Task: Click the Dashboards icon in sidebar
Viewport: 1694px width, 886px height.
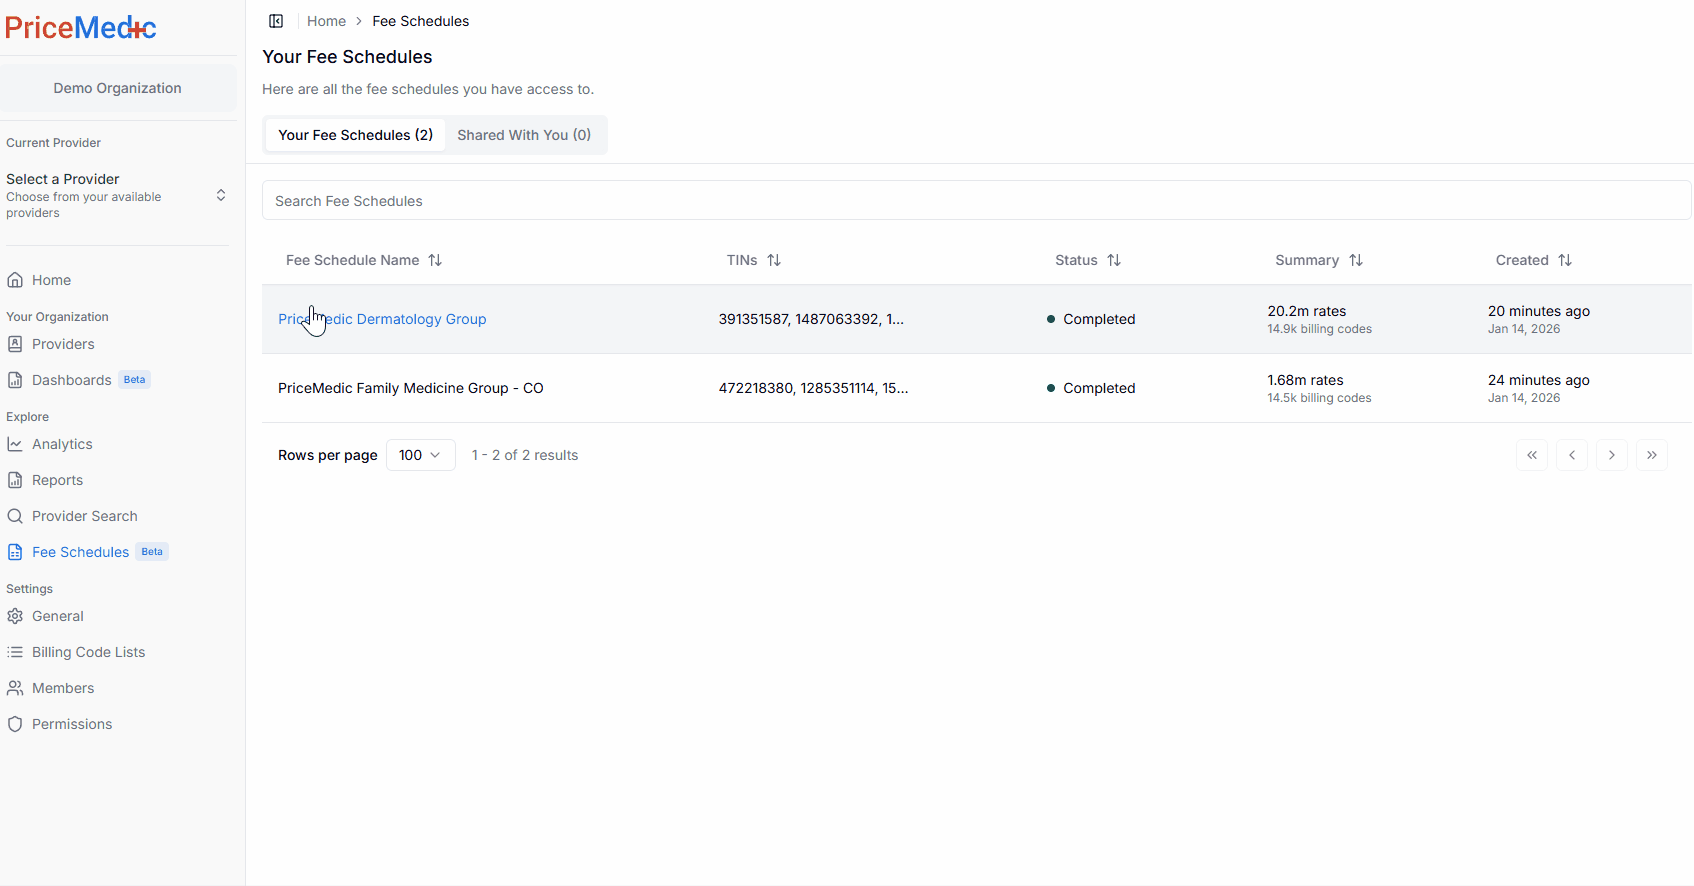Action: (15, 380)
